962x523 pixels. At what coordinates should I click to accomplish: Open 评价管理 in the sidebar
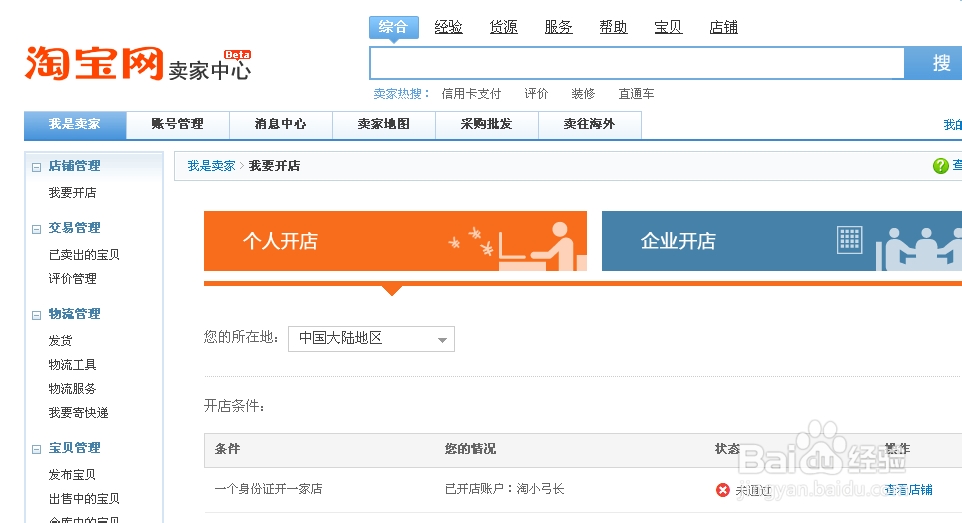pyautogui.click(x=72, y=279)
